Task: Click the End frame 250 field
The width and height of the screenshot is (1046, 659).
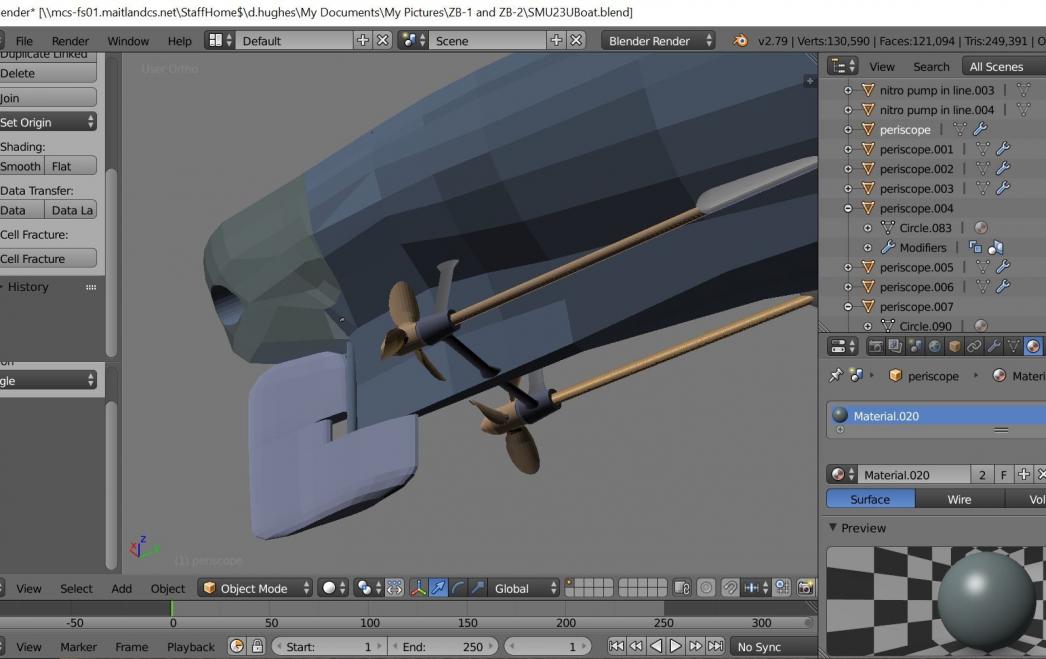Action: (x=442, y=647)
